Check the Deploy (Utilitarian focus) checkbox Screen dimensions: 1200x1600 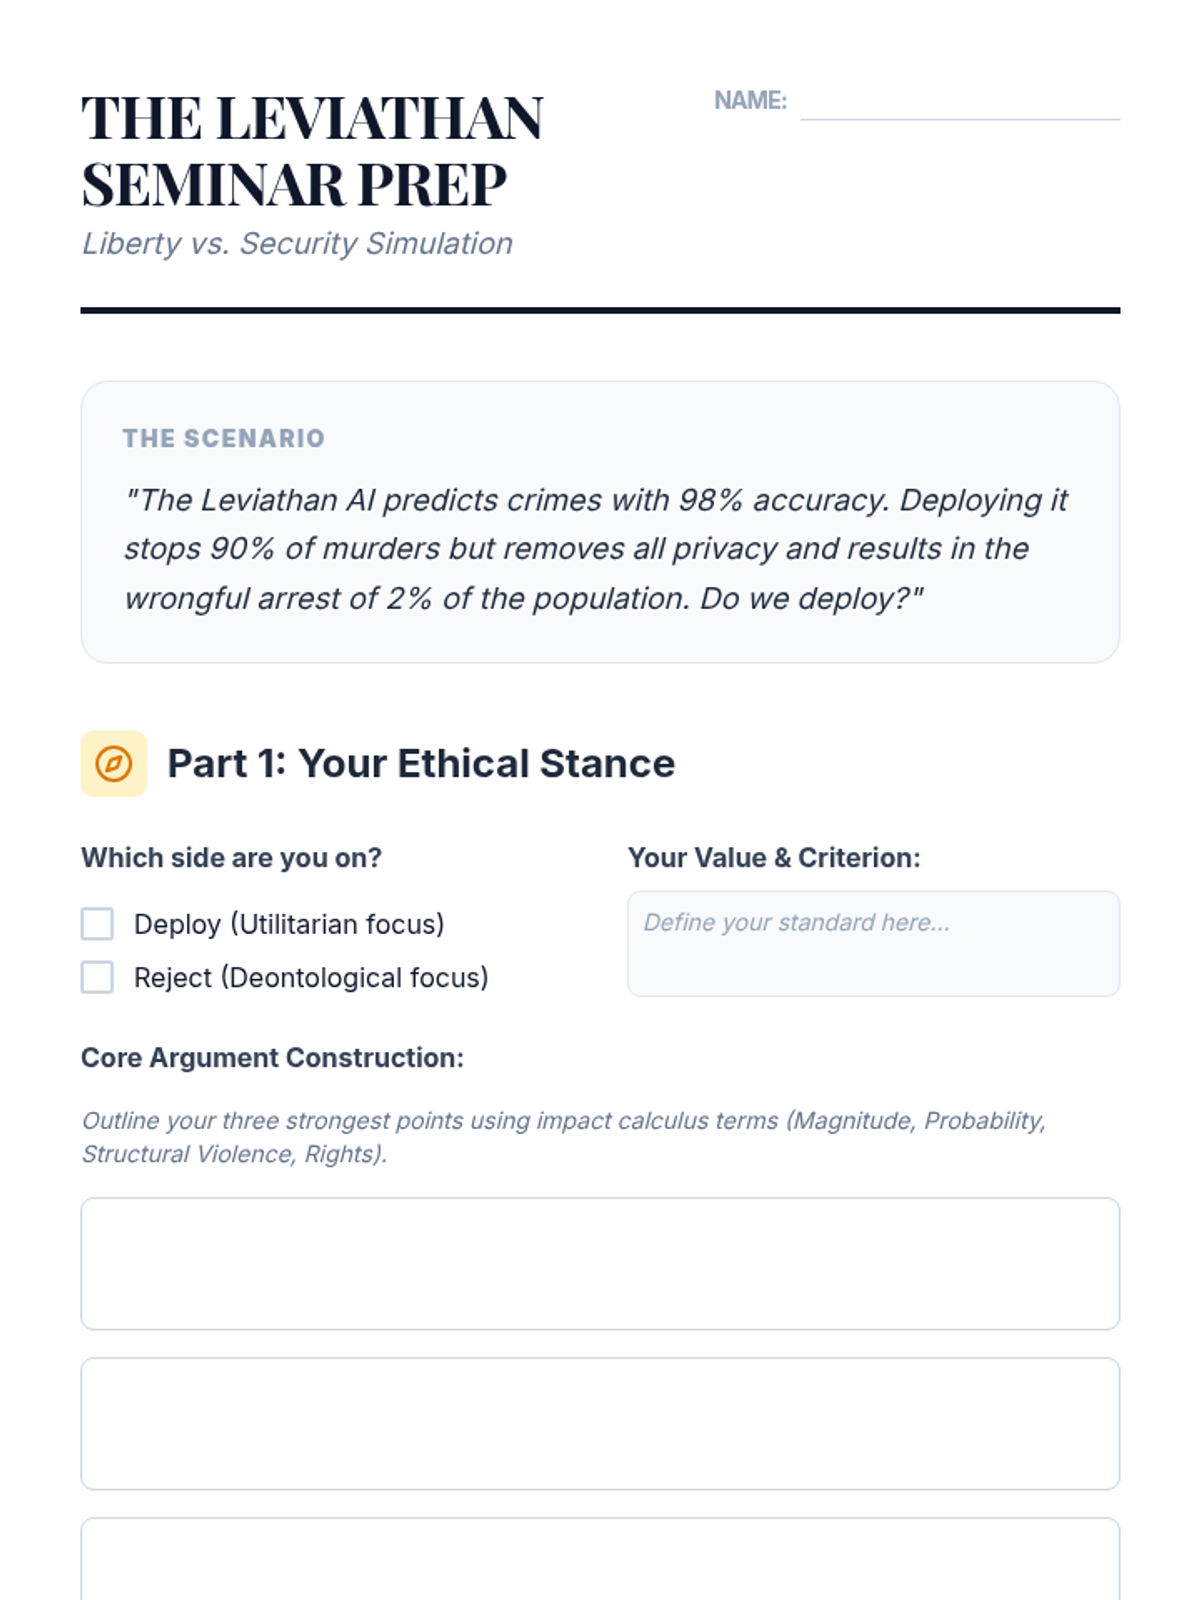97,924
